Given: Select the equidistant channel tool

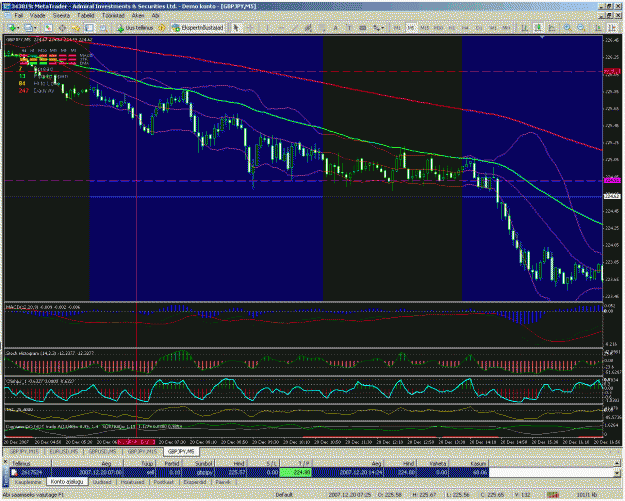Looking at the screenshot, I should [x=308, y=28].
